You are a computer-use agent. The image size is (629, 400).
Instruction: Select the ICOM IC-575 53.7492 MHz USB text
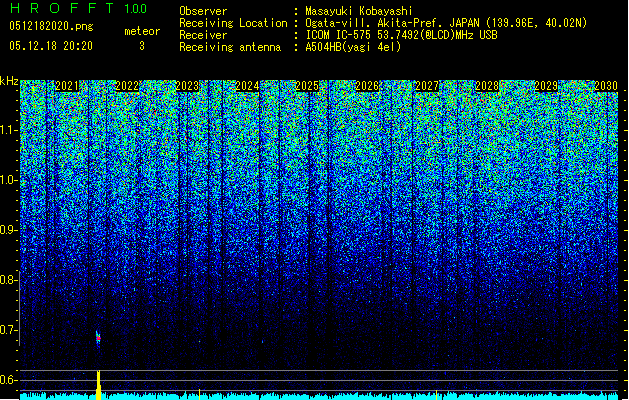(x=401, y=35)
